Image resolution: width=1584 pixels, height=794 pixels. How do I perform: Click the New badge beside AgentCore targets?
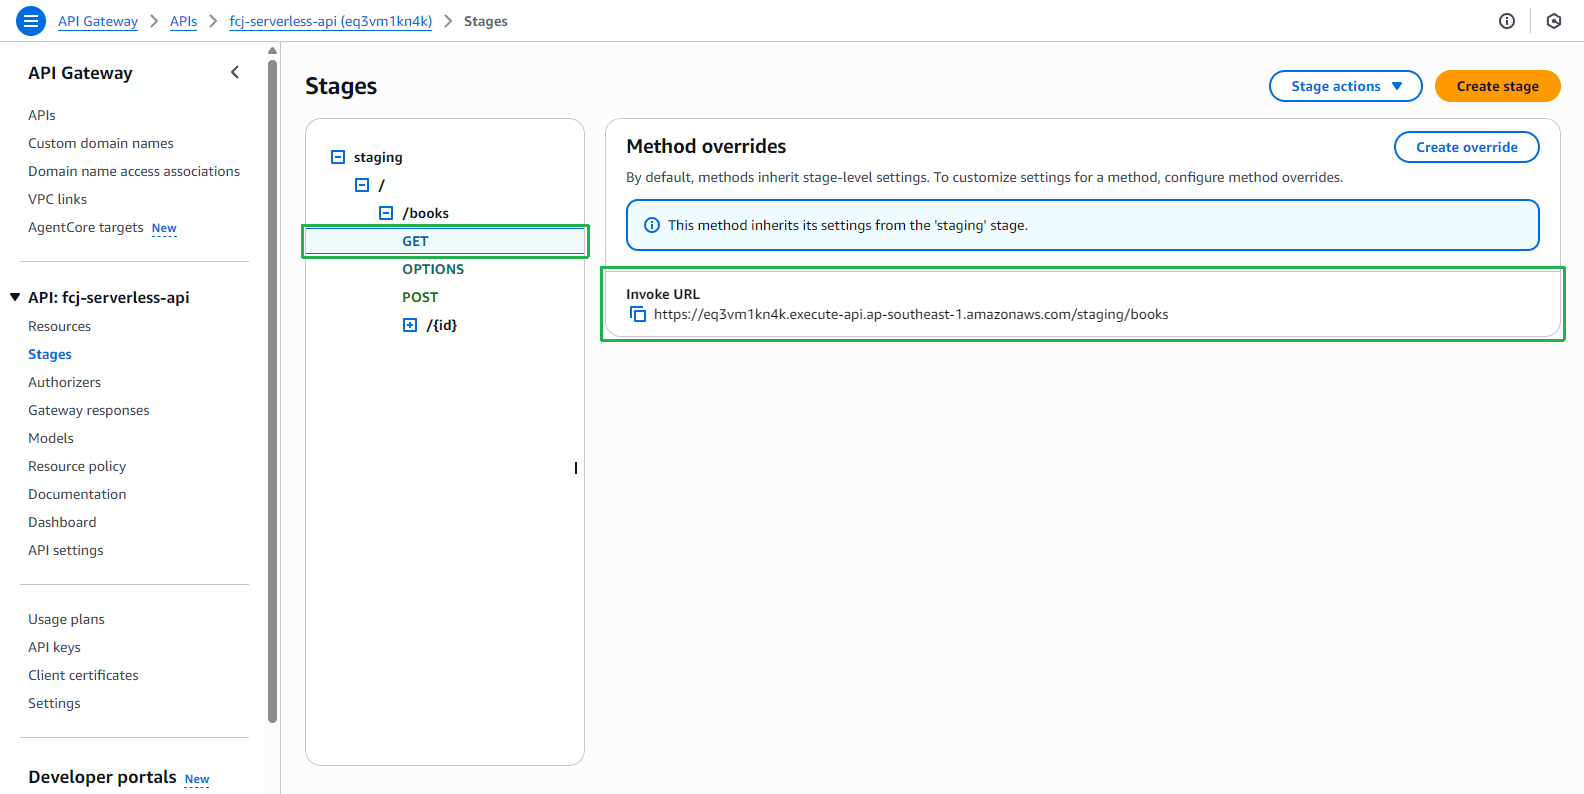pyautogui.click(x=164, y=228)
